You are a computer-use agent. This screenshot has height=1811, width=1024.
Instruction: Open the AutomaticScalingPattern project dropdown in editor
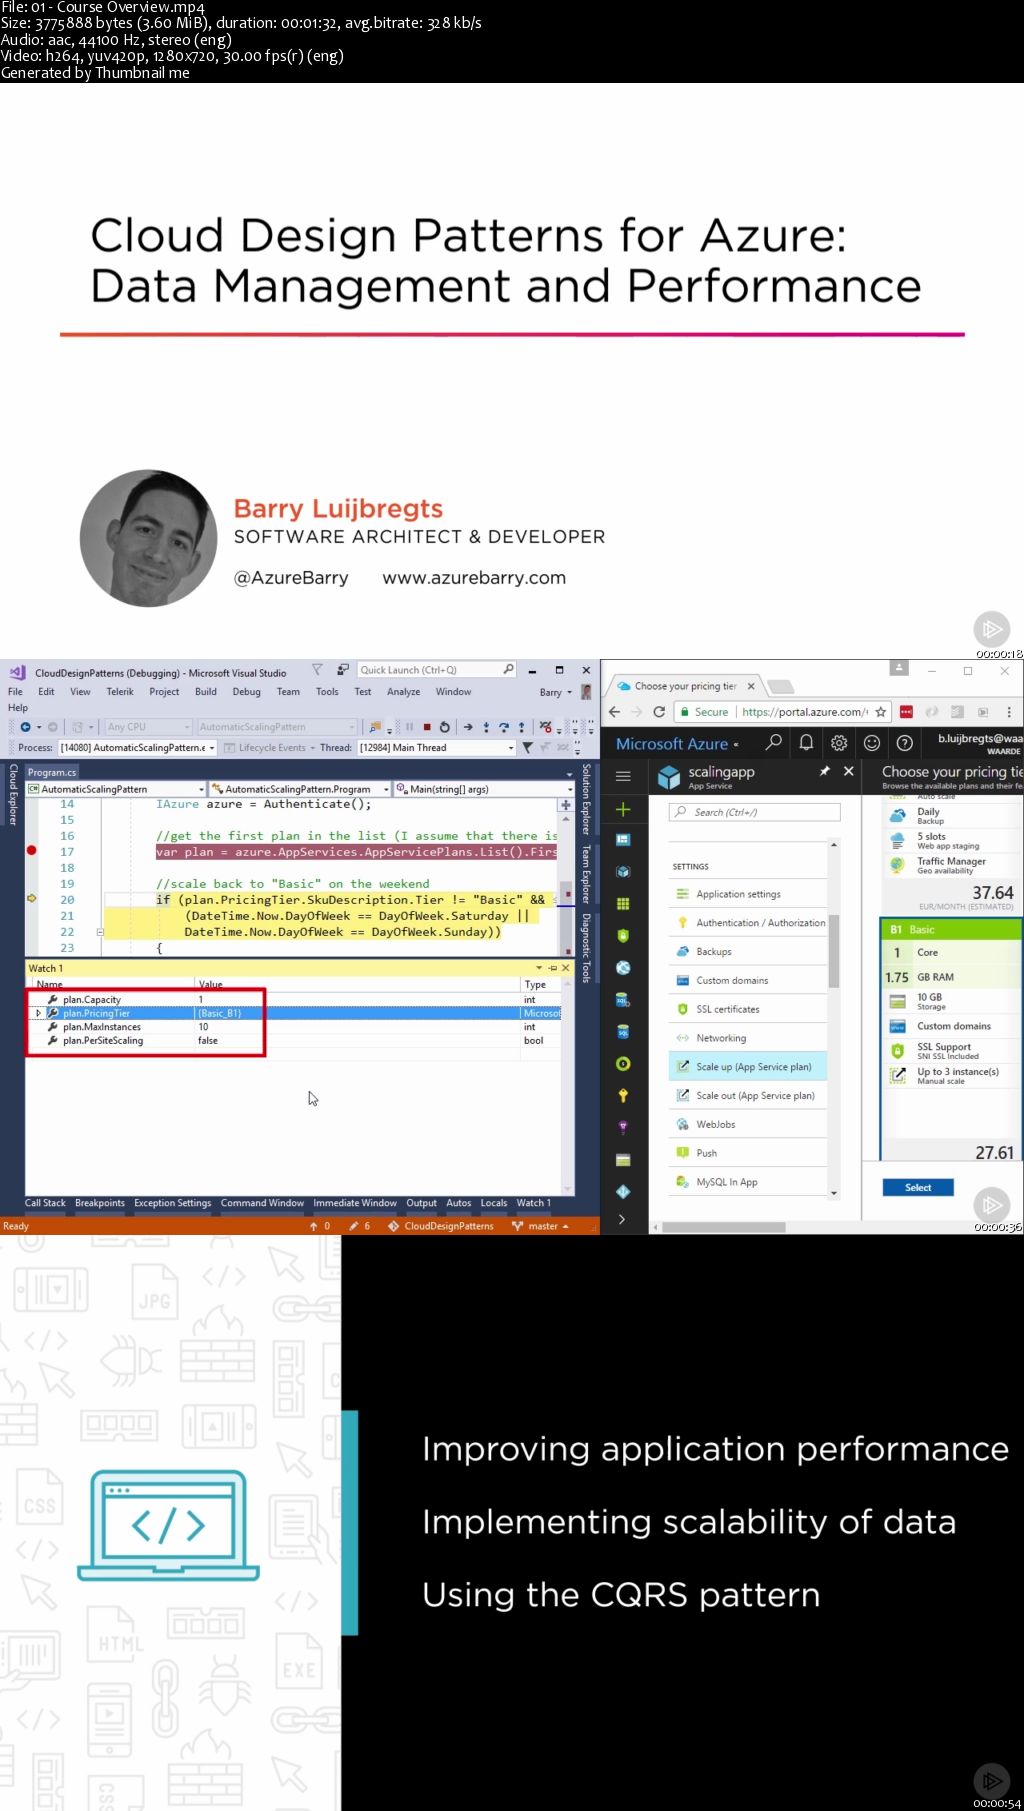coord(115,789)
